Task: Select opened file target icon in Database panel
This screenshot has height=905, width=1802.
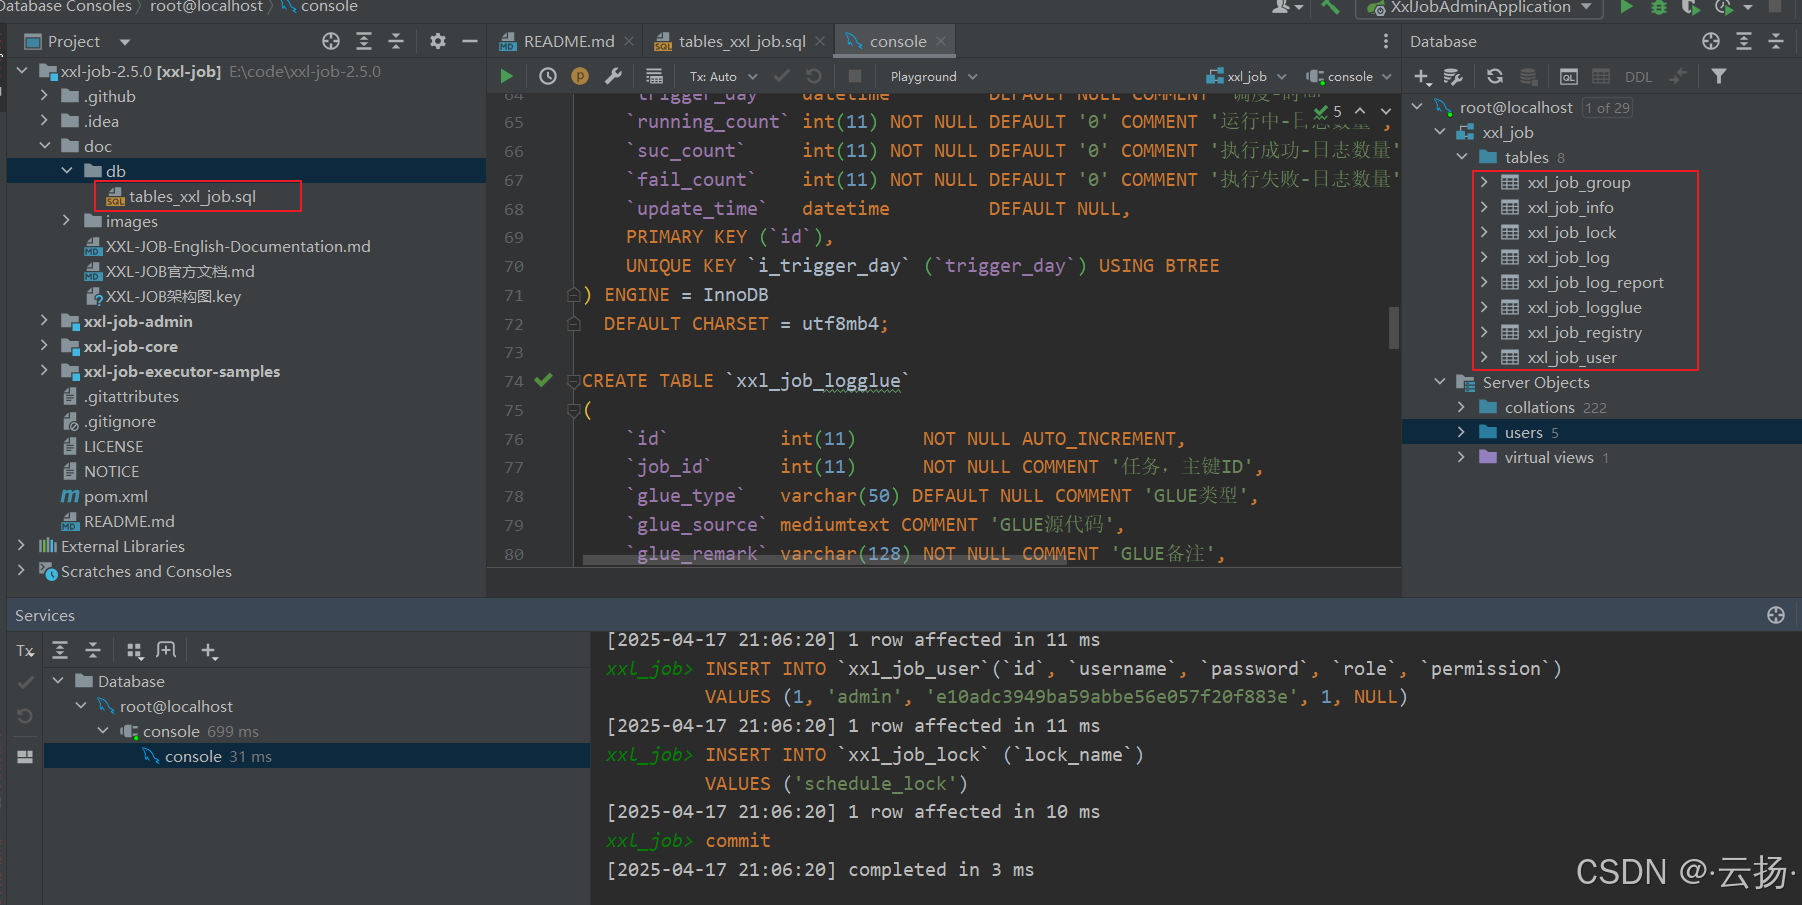Action: [1711, 41]
